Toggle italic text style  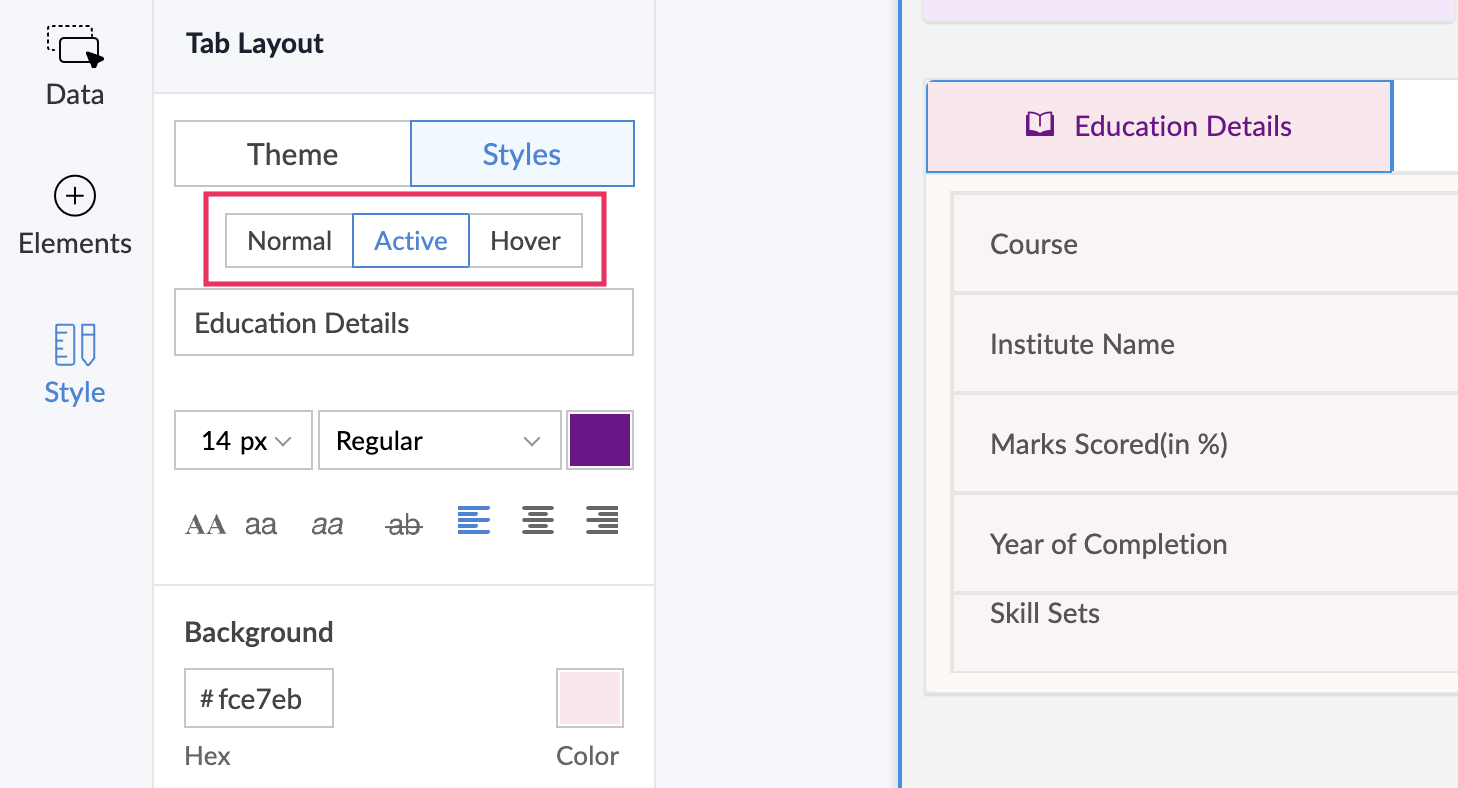pos(327,524)
